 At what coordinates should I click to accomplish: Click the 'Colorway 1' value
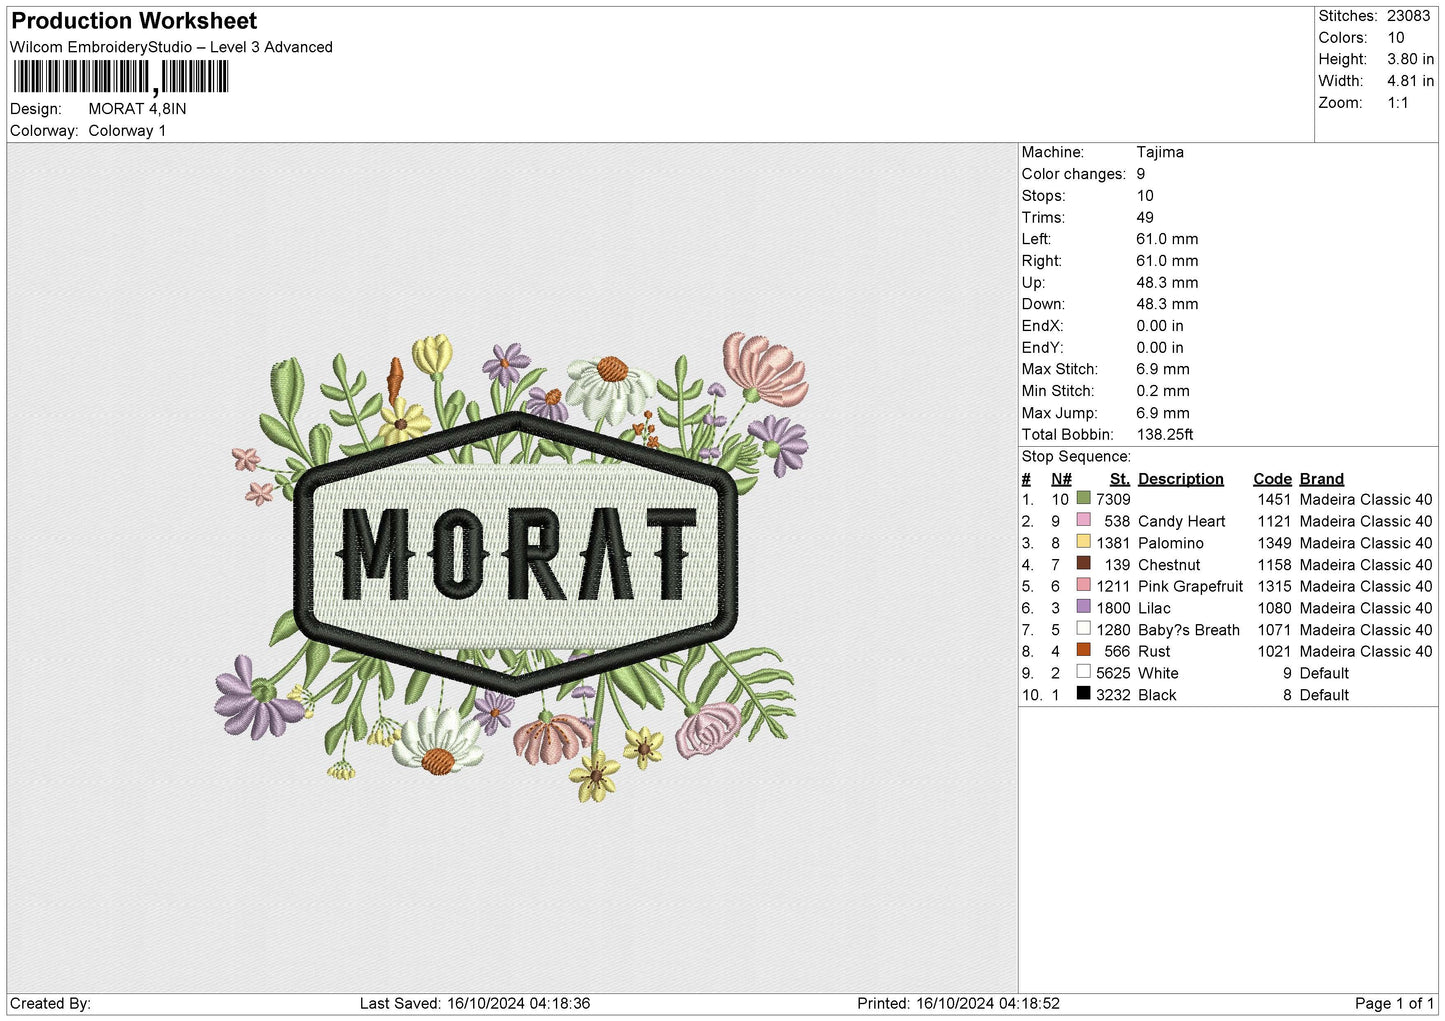coord(127,131)
